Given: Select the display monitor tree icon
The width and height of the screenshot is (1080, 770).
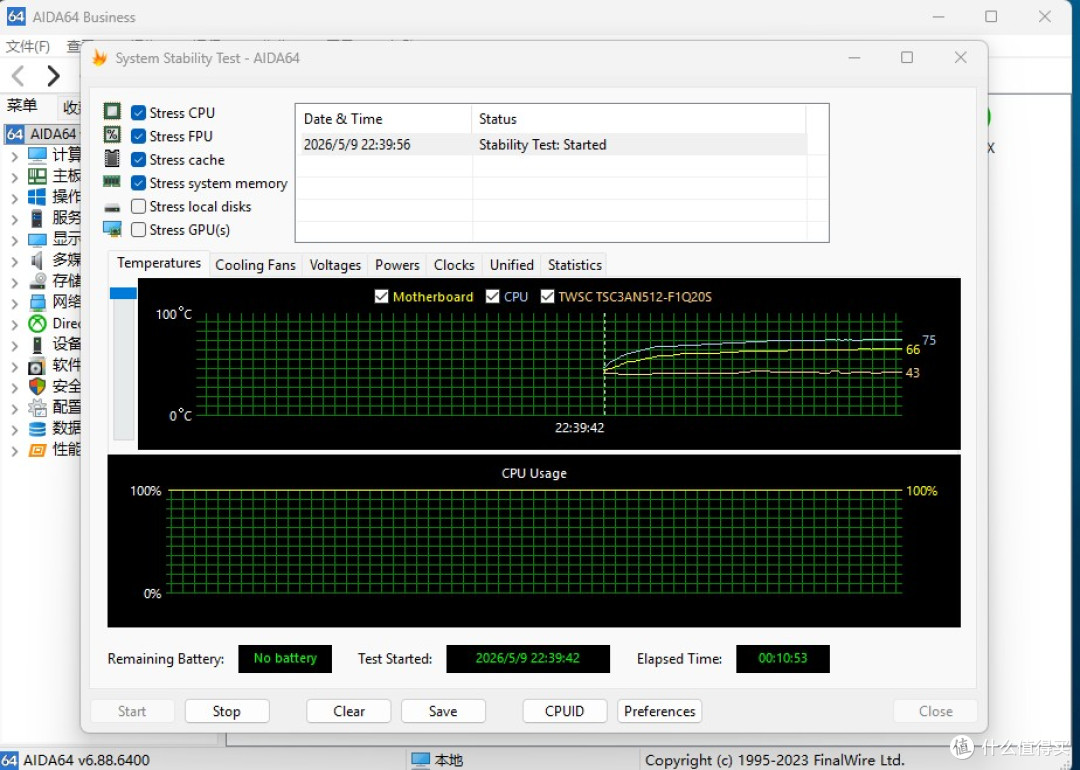Looking at the screenshot, I should (x=37, y=239).
